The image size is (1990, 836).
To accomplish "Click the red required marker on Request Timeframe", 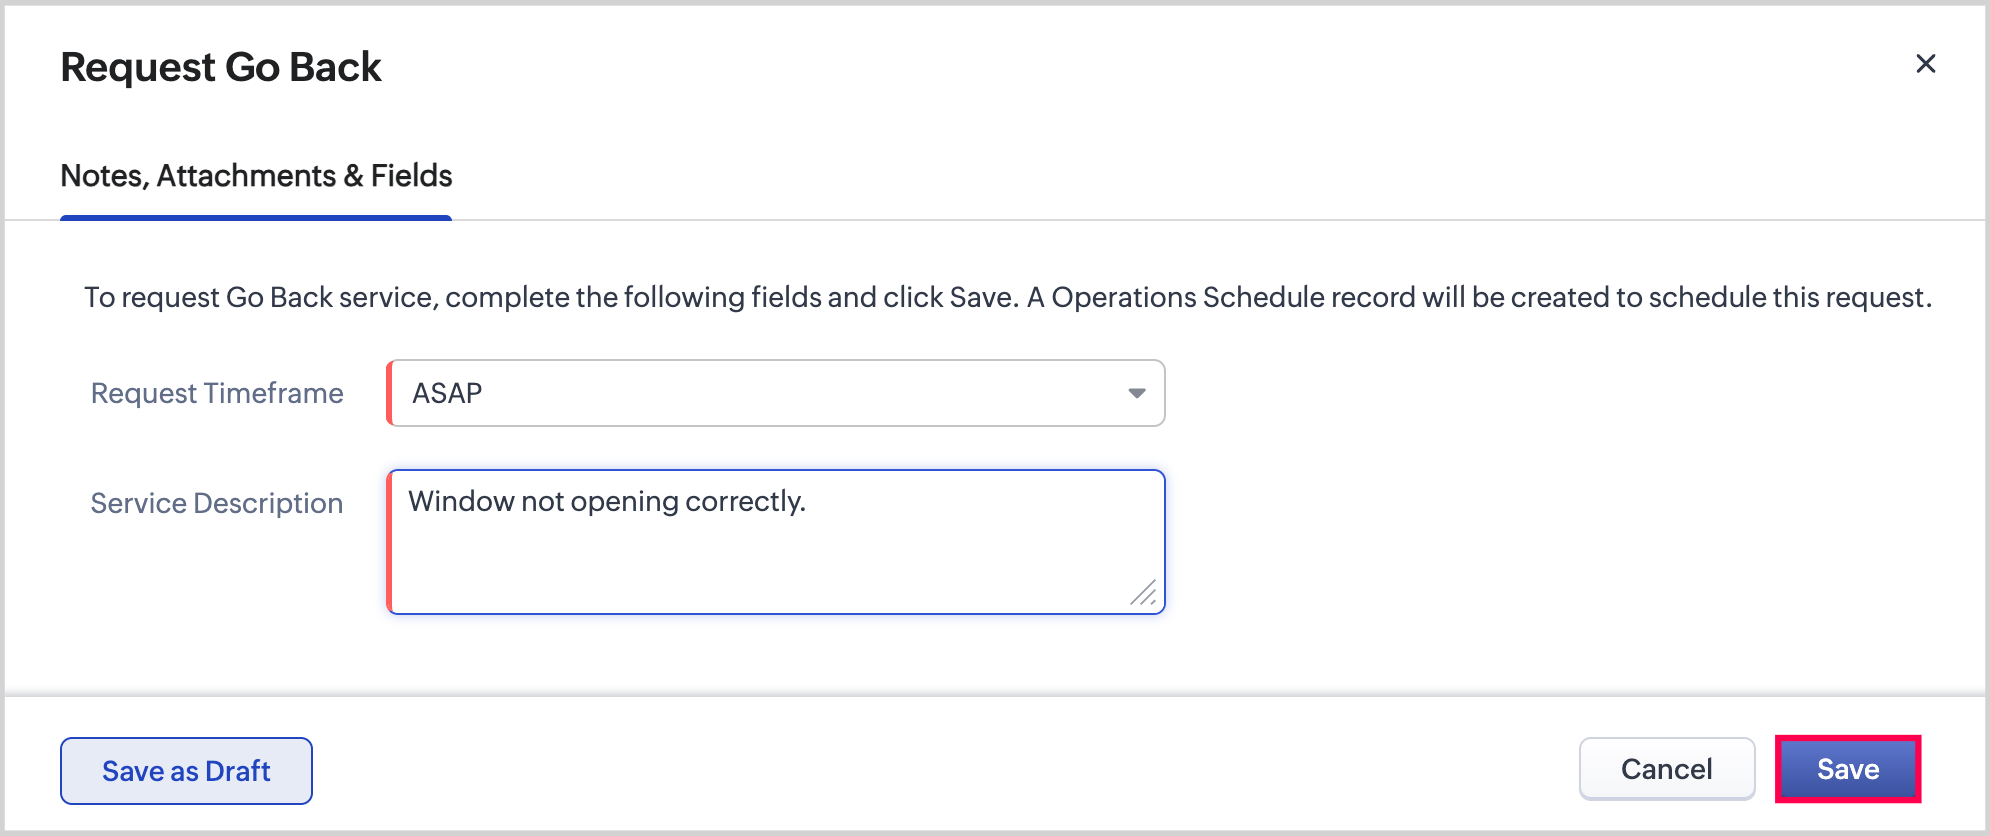I will click(x=389, y=393).
